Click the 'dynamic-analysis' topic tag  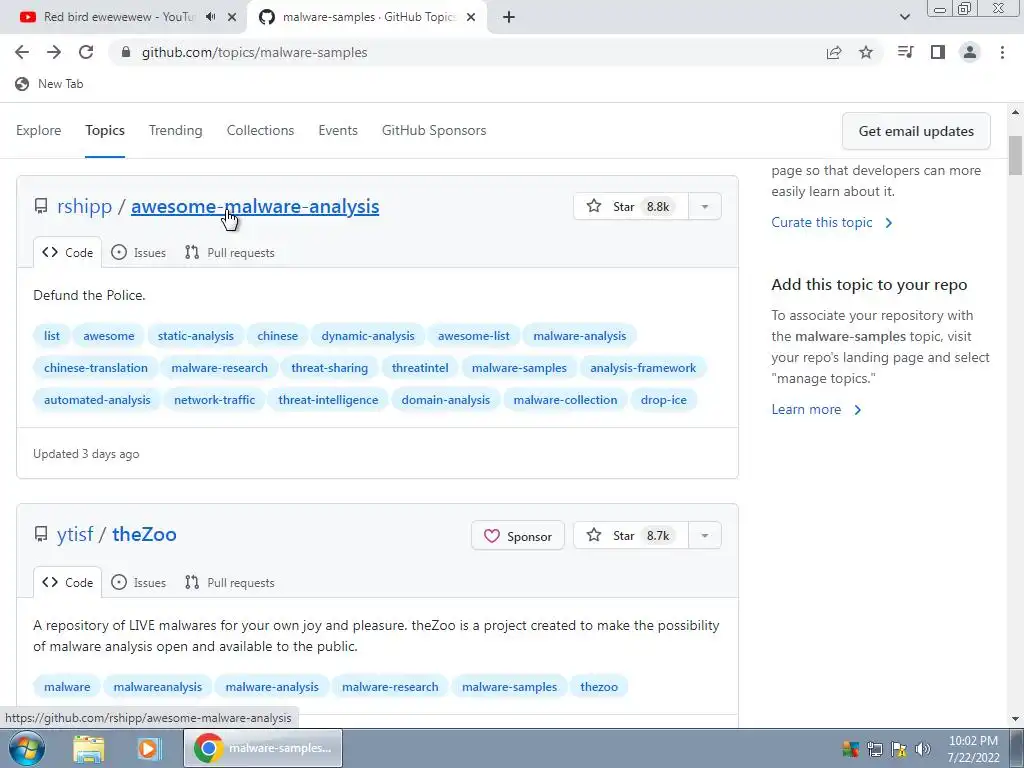pos(368,336)
